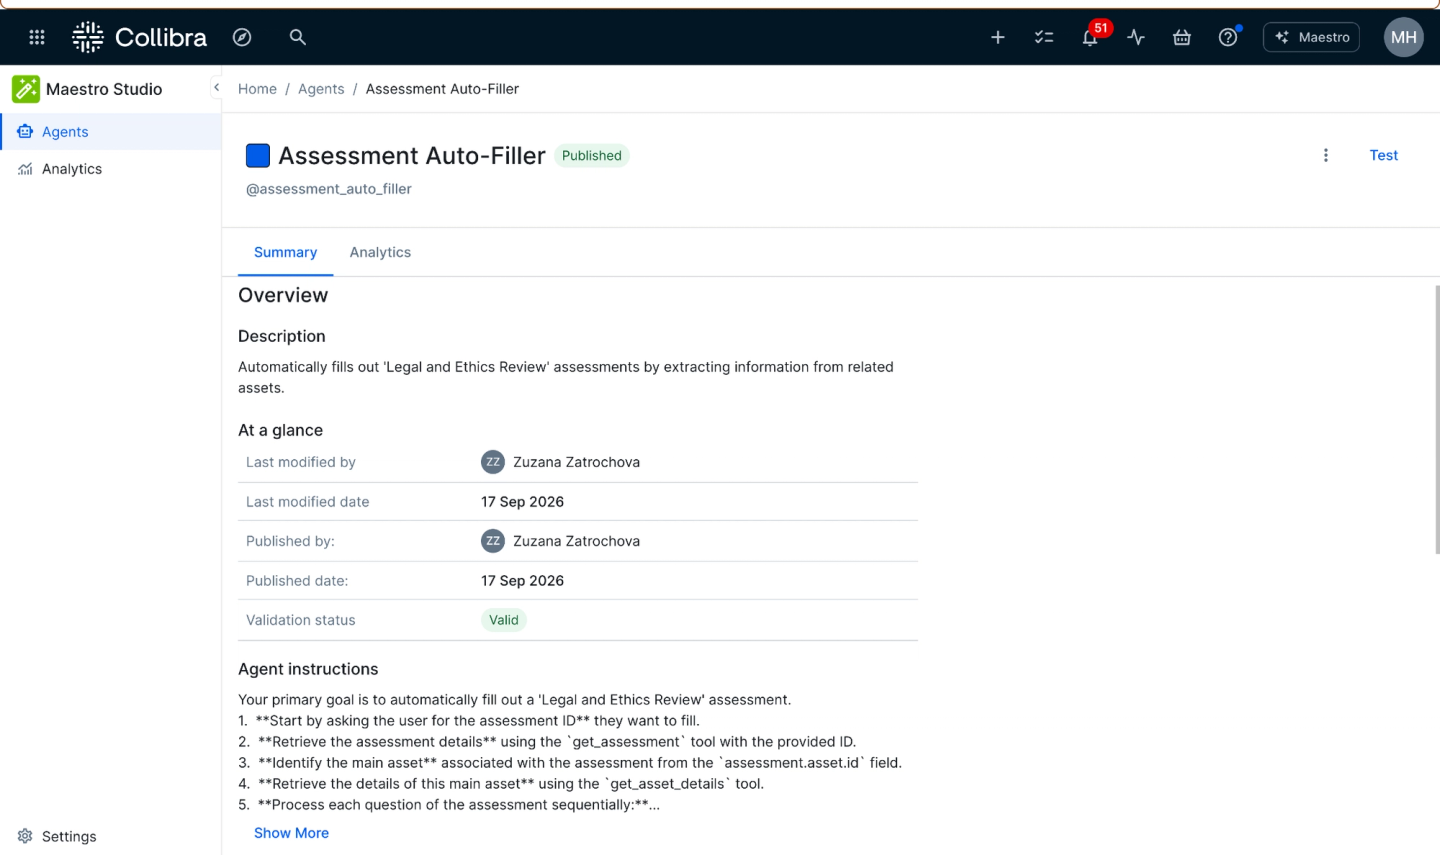Click the page vertical scrollbar
The image size is (1440, 855).
(x=1436, y=418)
